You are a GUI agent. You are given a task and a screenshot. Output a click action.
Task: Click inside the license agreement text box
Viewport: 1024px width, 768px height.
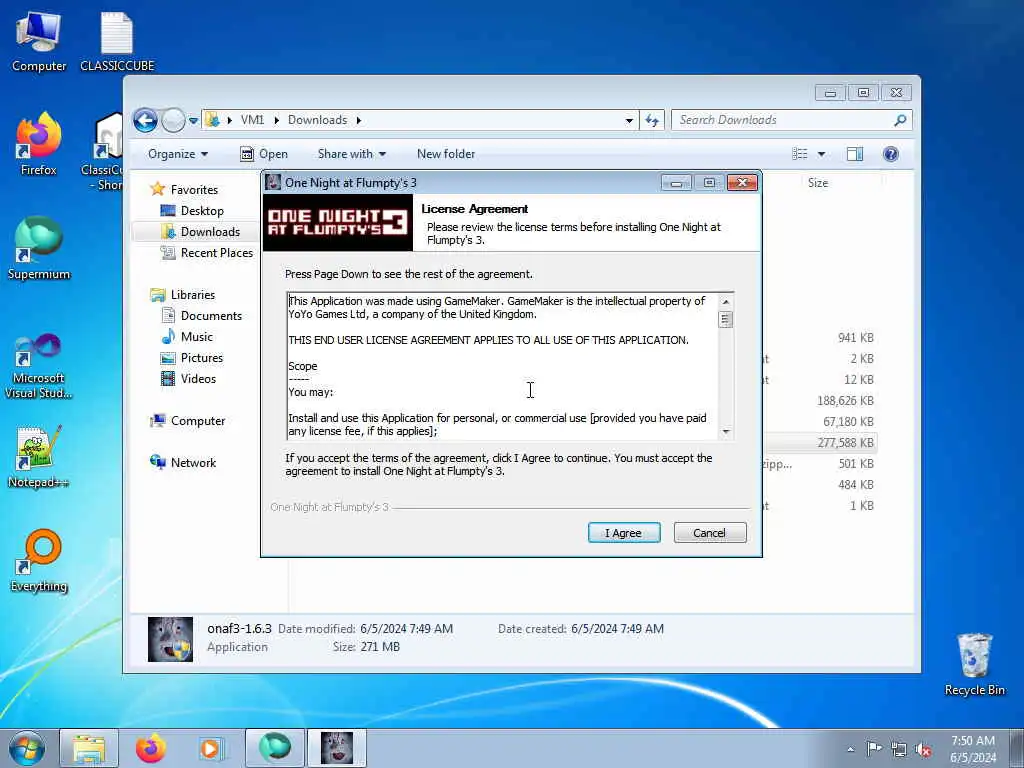click(x=502, y=366)
